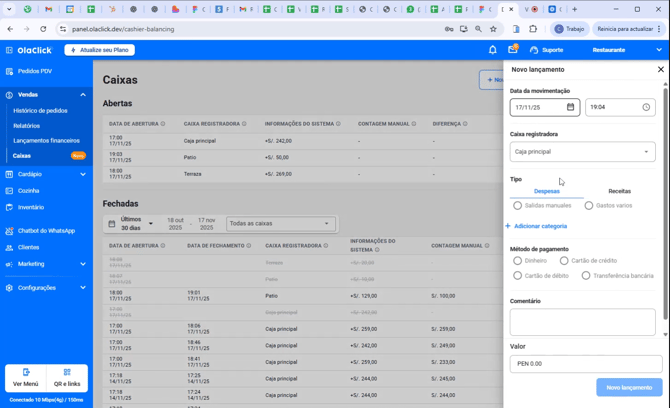Click the browser zoom magnifier icon

point(478,29)
